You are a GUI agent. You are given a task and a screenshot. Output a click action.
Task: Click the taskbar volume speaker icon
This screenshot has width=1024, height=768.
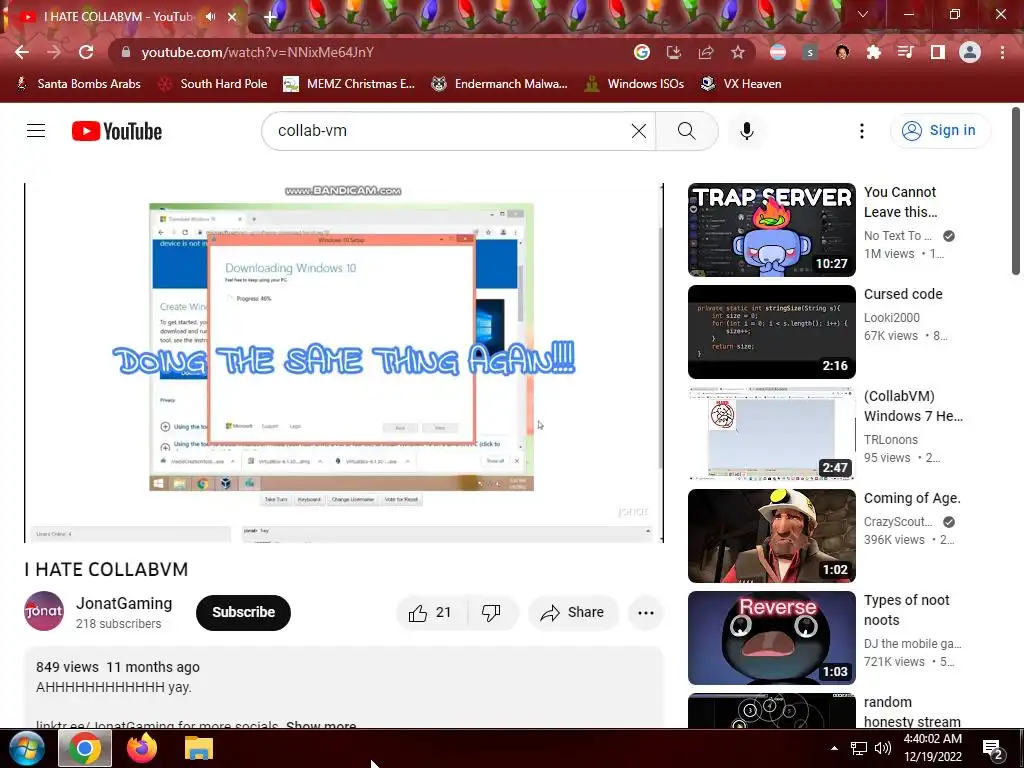(882, 748)
